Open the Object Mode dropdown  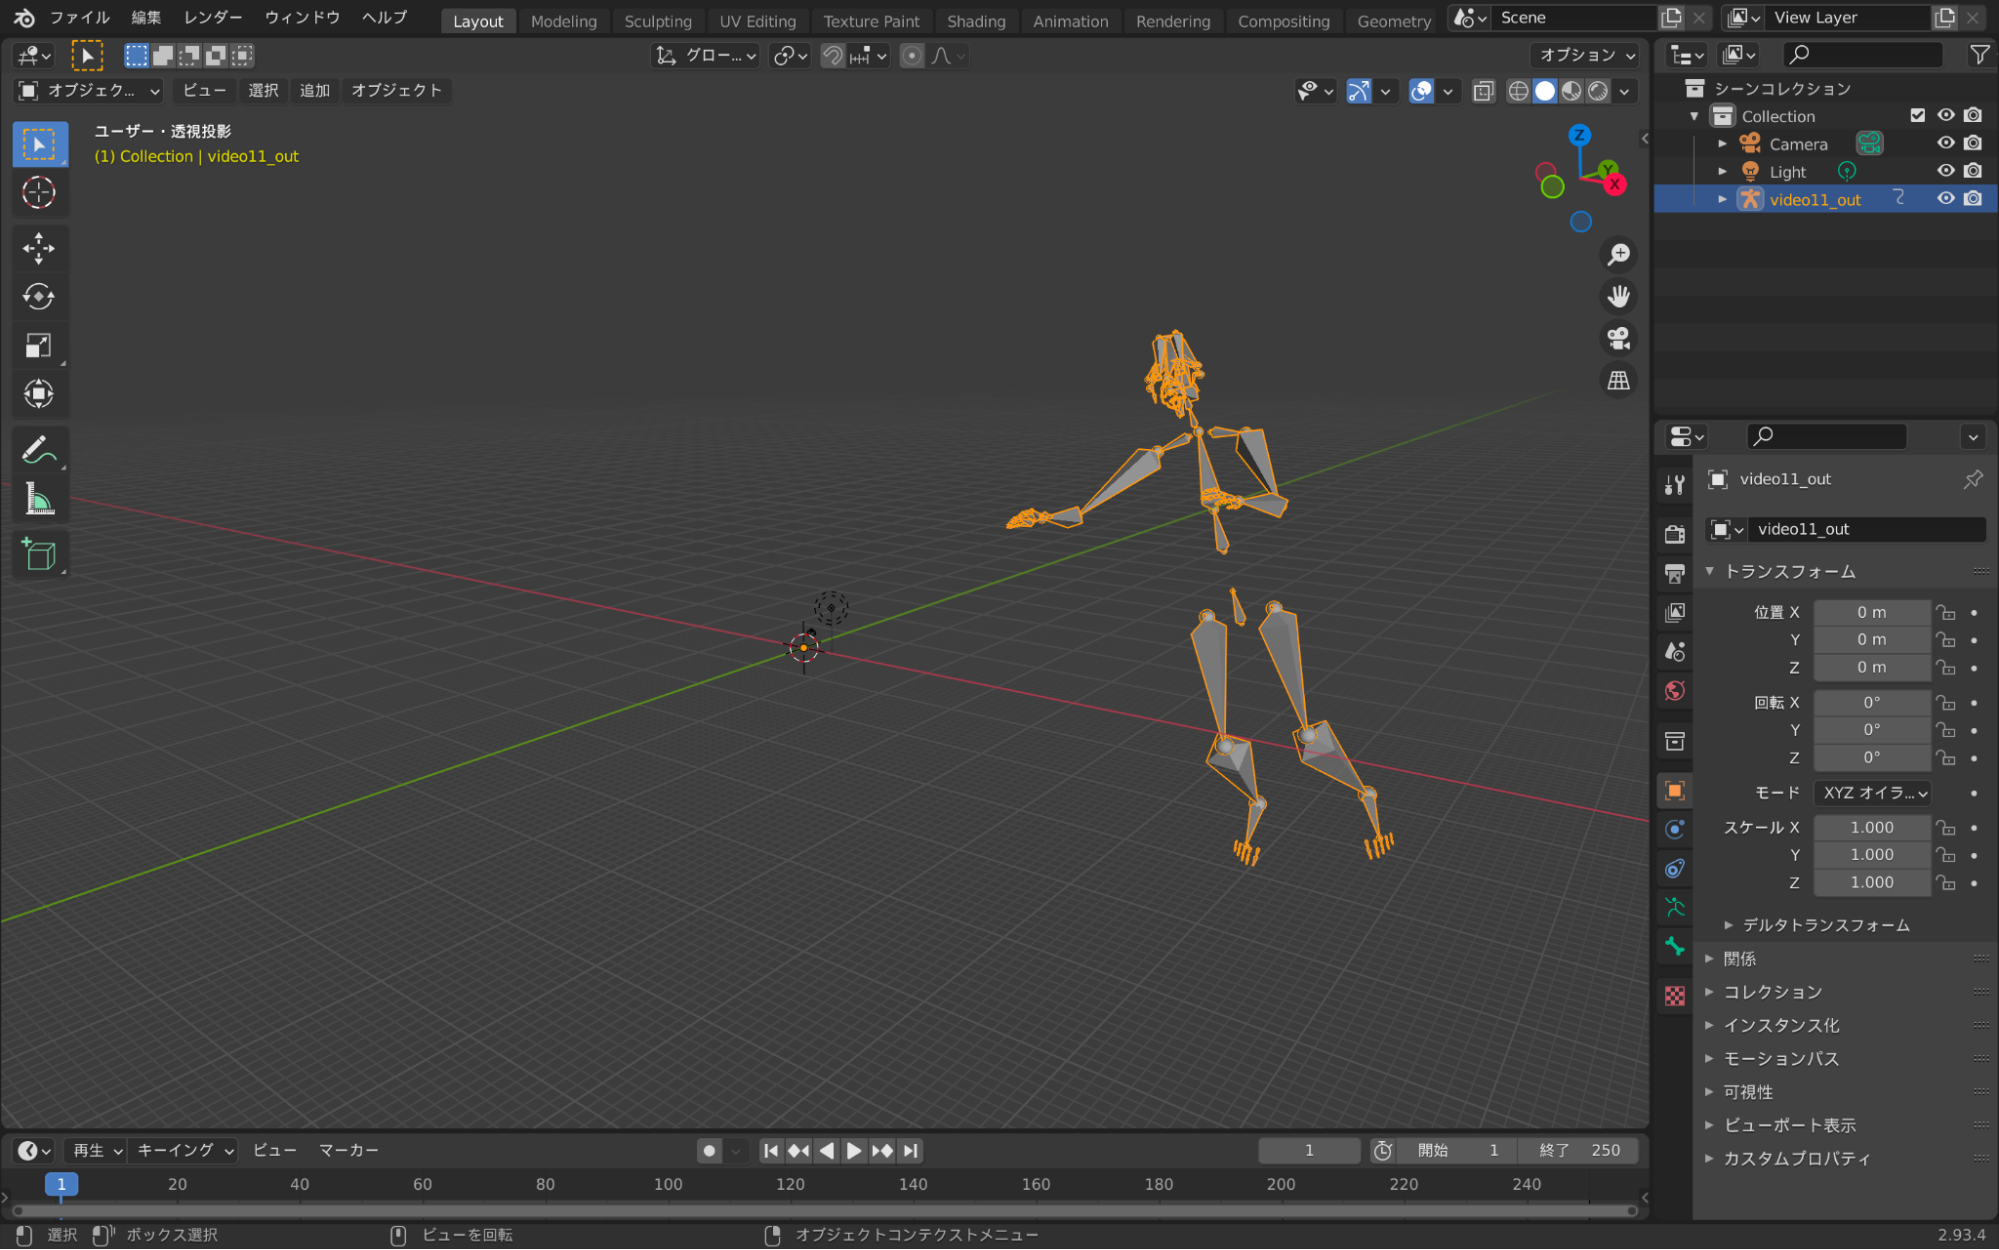coord(90,91)
